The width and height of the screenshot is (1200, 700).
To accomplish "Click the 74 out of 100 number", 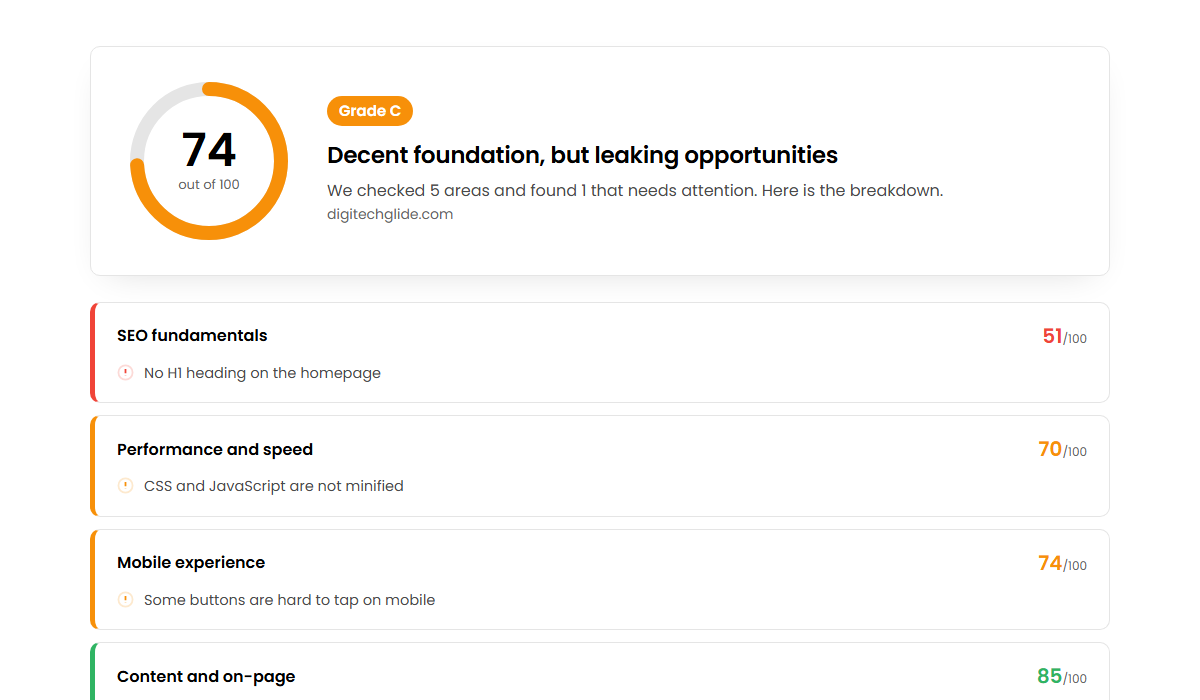I will (x=209, y=150).
